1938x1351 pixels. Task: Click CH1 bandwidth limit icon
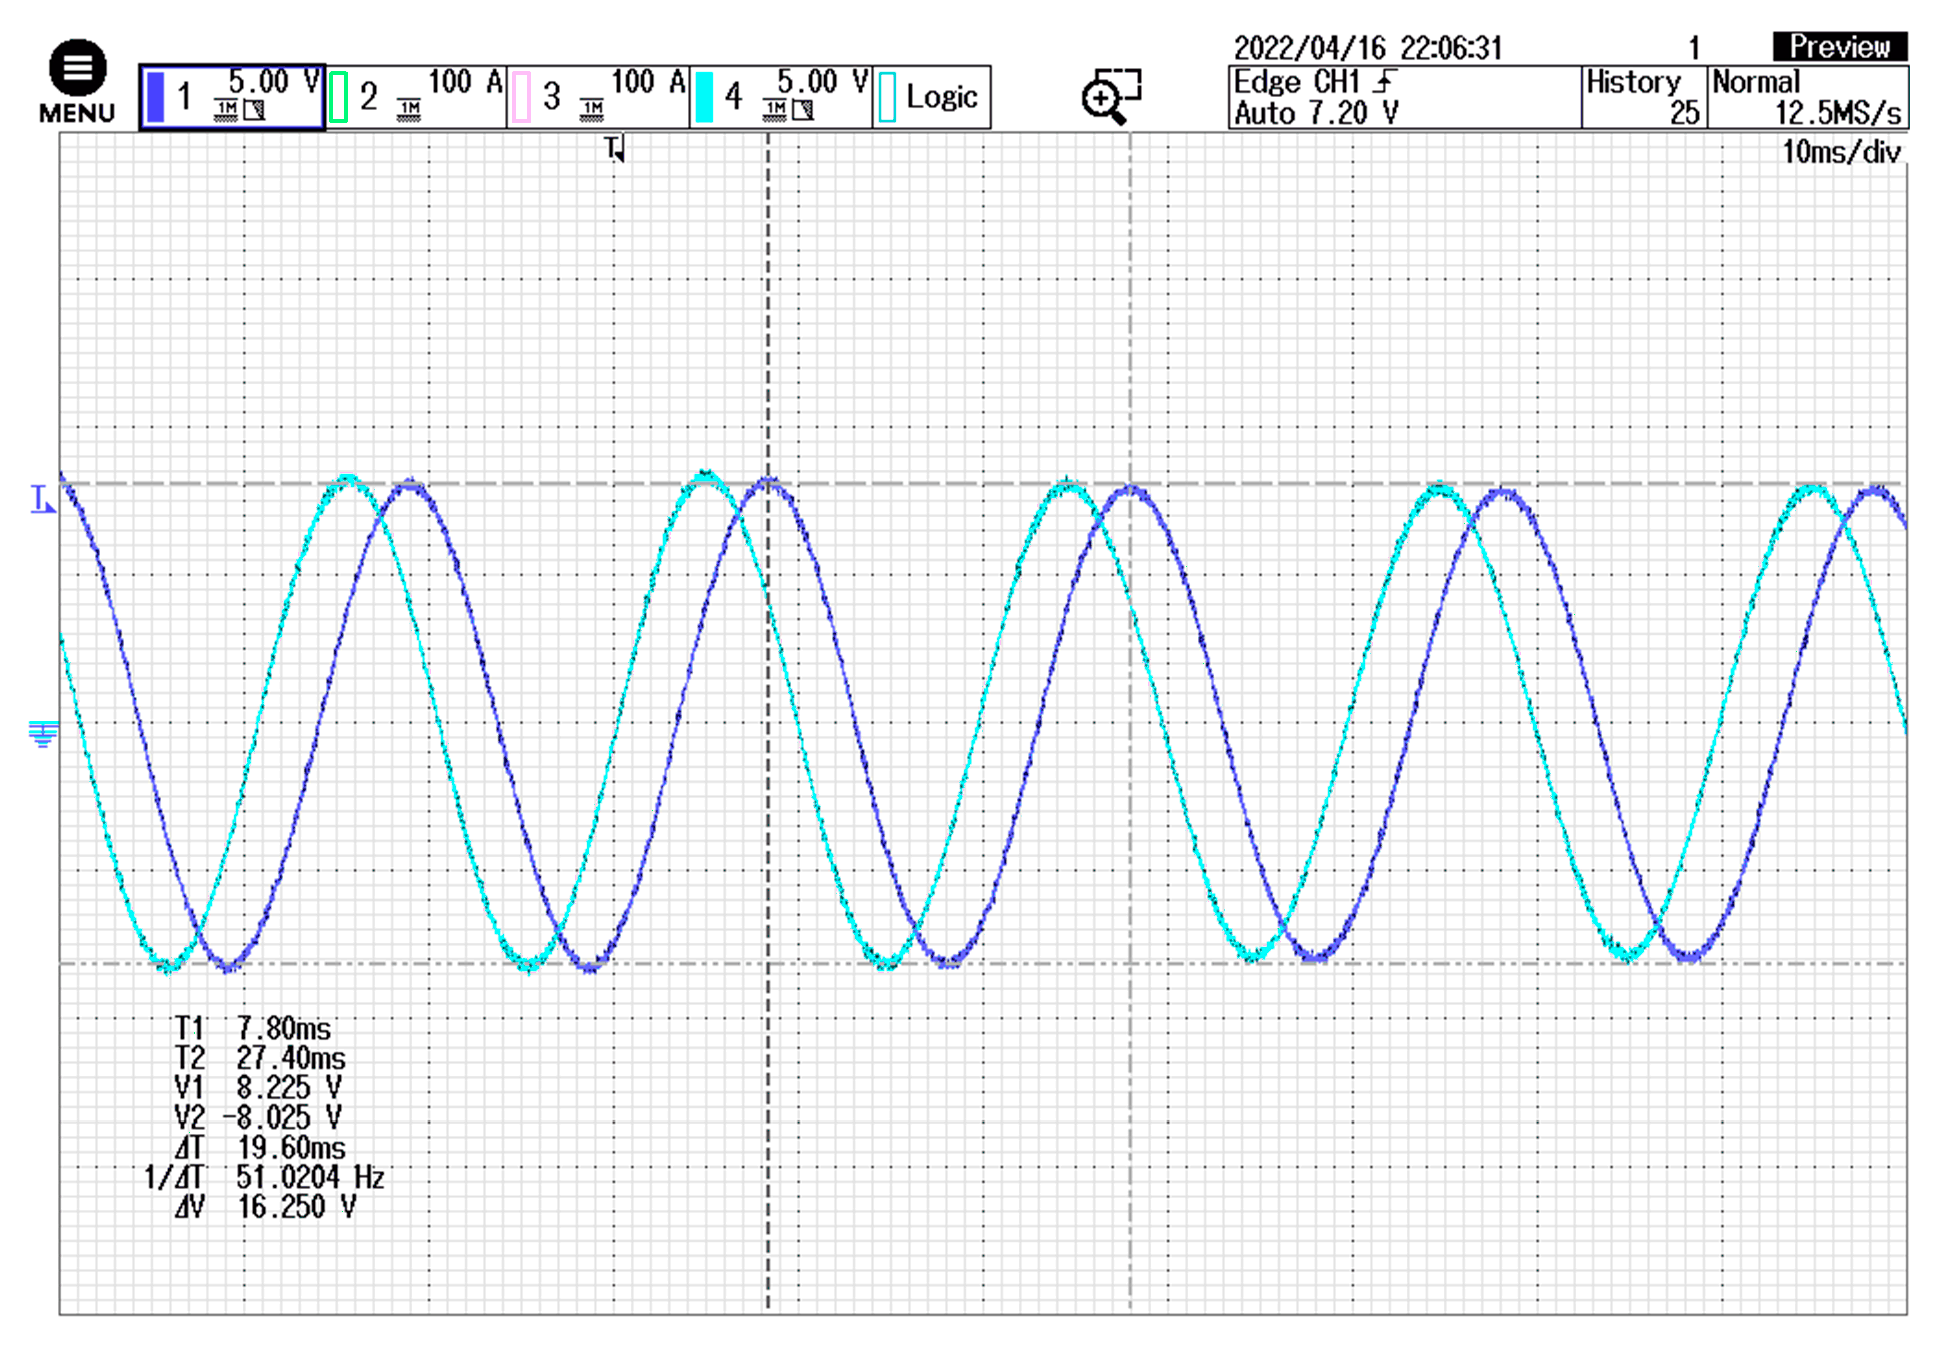click(x=255, y=110)
